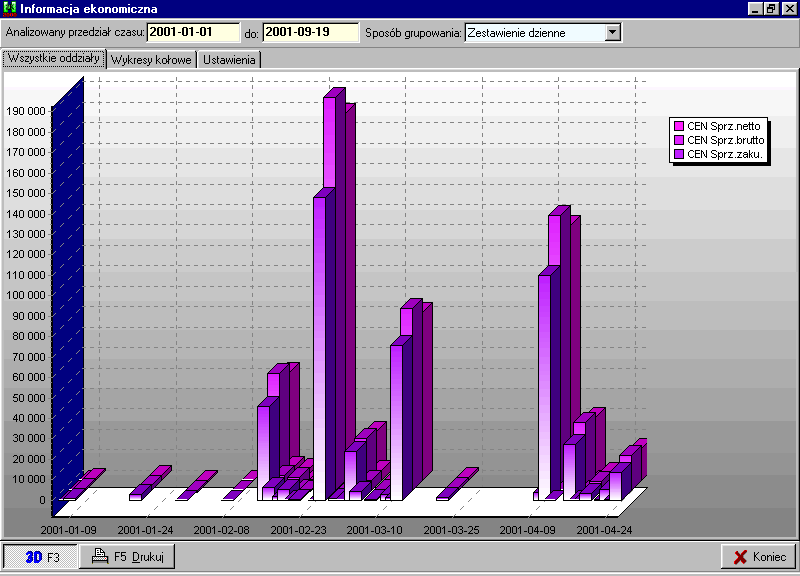Click the application icon in title bar
Screen dimensions: 800x576
[9, 9]
